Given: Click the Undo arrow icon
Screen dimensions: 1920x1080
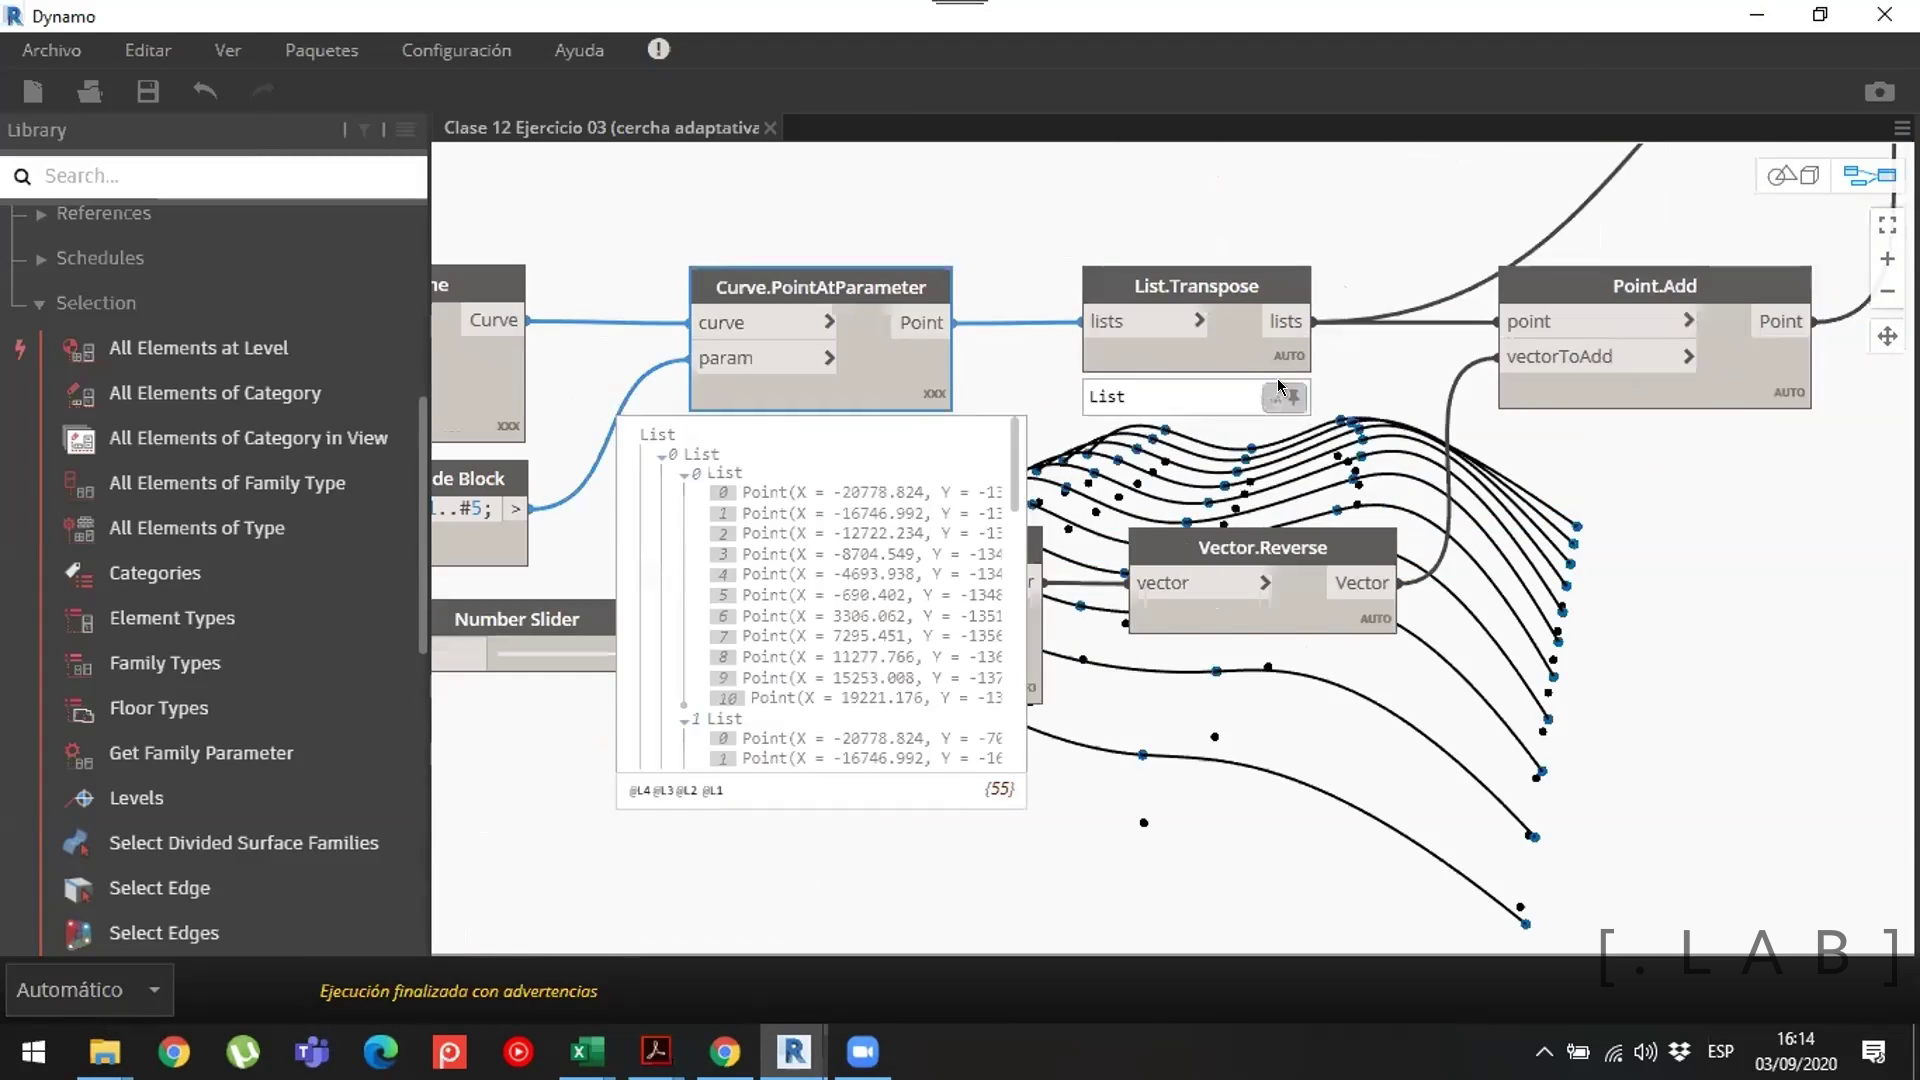Looking at the screenshot, I should [205, 92].
